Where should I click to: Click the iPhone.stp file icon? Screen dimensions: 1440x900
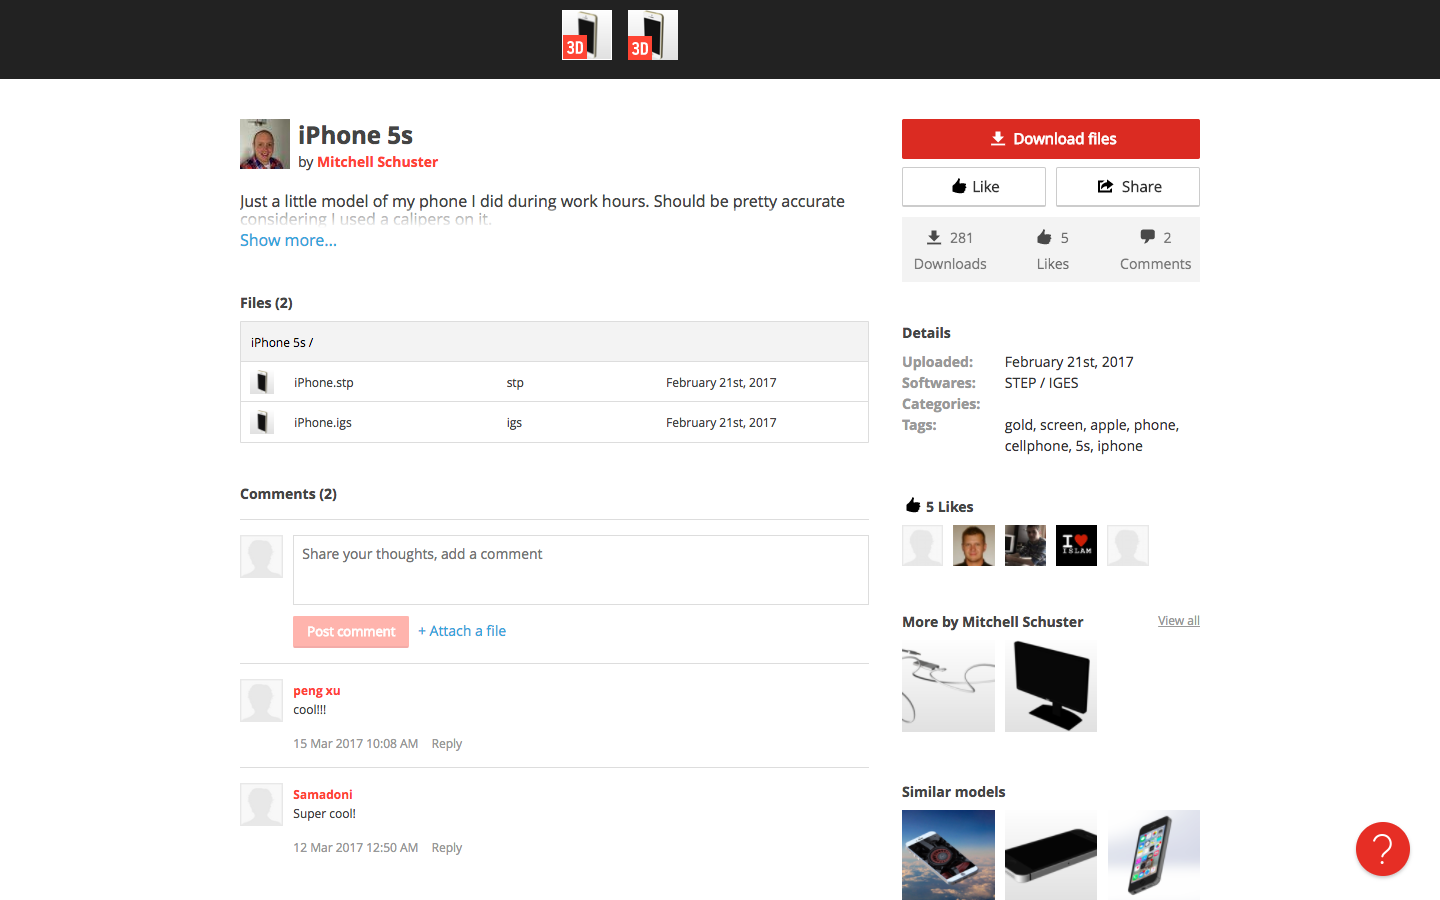coord(262,382)
